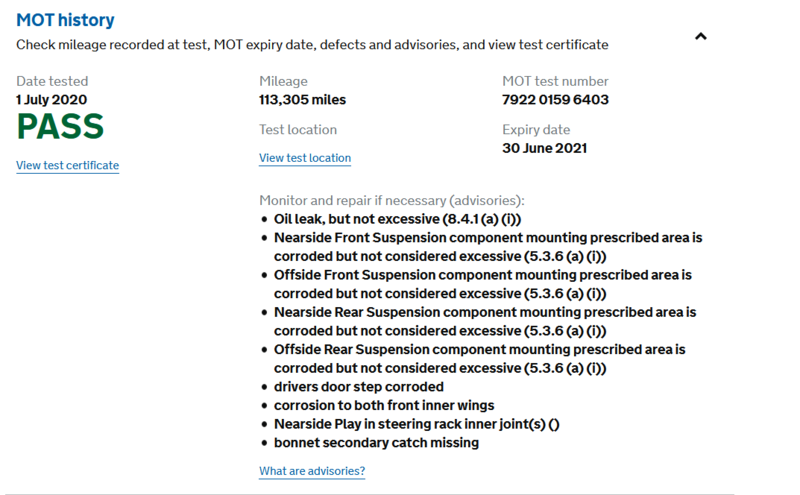Click the green PASS result text
This screenshot has height=495, width=800.
click(60, 127)
